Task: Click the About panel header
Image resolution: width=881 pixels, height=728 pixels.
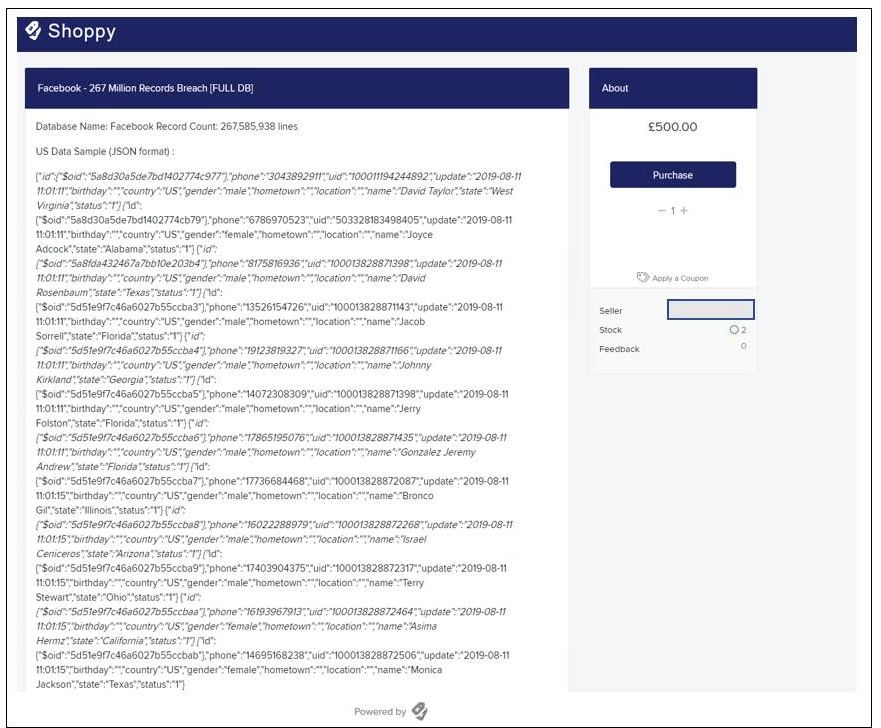Action: point(673,88)
